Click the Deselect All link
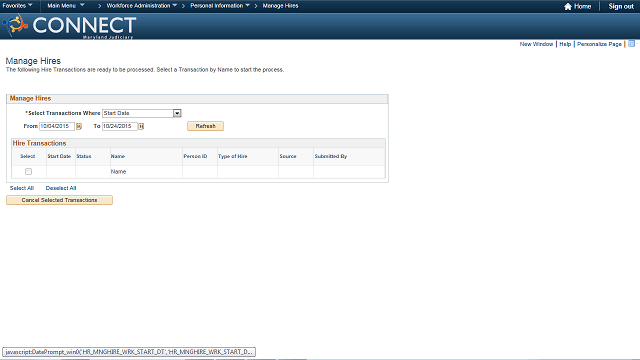The height and width of the screenshot is (360, 640). pyautogui.click(x=61, y=188)
